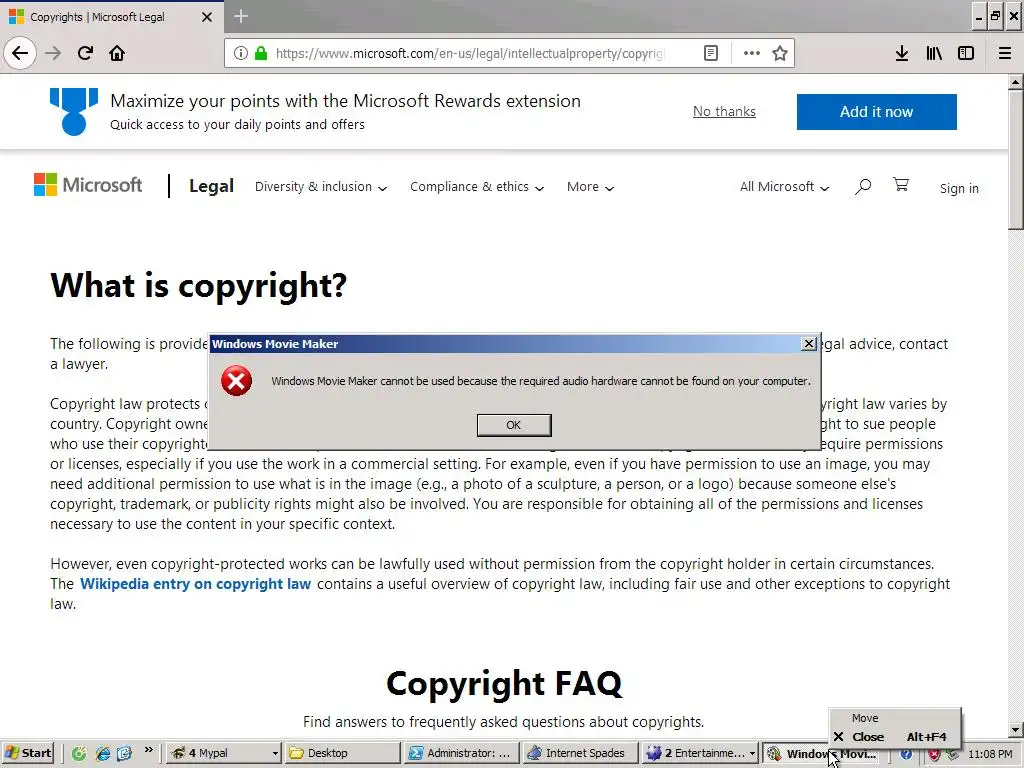
Task: Expand the All Microsoft menu
Action: tap(784, 187)
